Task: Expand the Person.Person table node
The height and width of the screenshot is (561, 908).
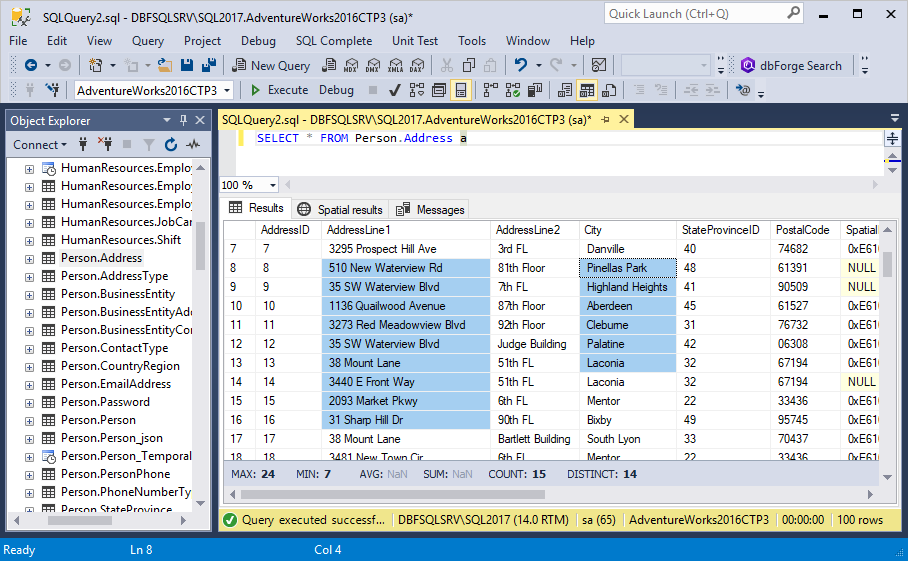Action: (x=29, y=421)
